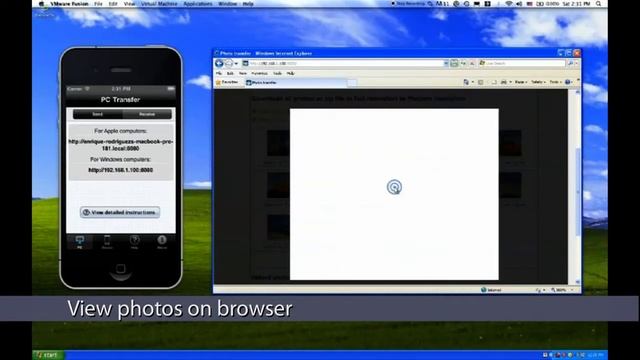Viewport: 640px width, 360px height.
Task: Click the IE Refresh icon
Action: 463,63
